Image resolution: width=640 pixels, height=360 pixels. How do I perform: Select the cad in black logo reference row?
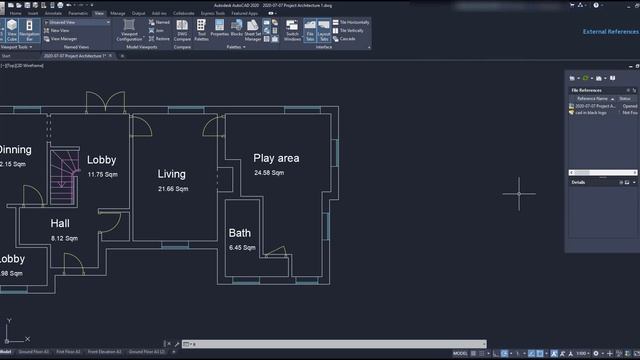click(603, 113)
